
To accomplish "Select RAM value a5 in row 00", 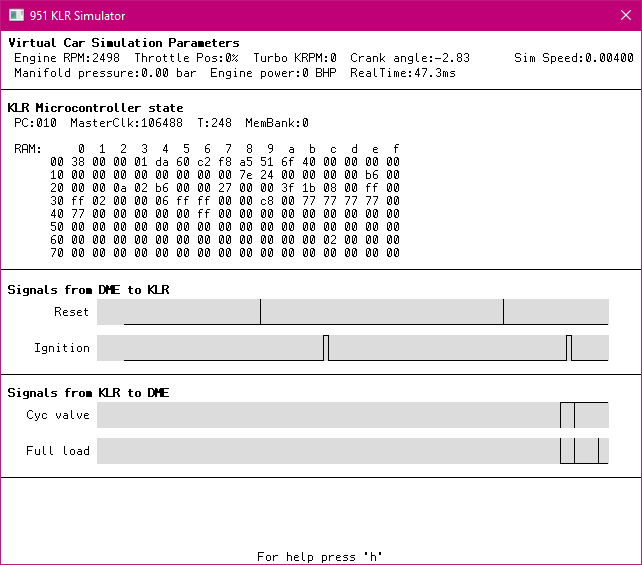I will click(x=246, y=162).
